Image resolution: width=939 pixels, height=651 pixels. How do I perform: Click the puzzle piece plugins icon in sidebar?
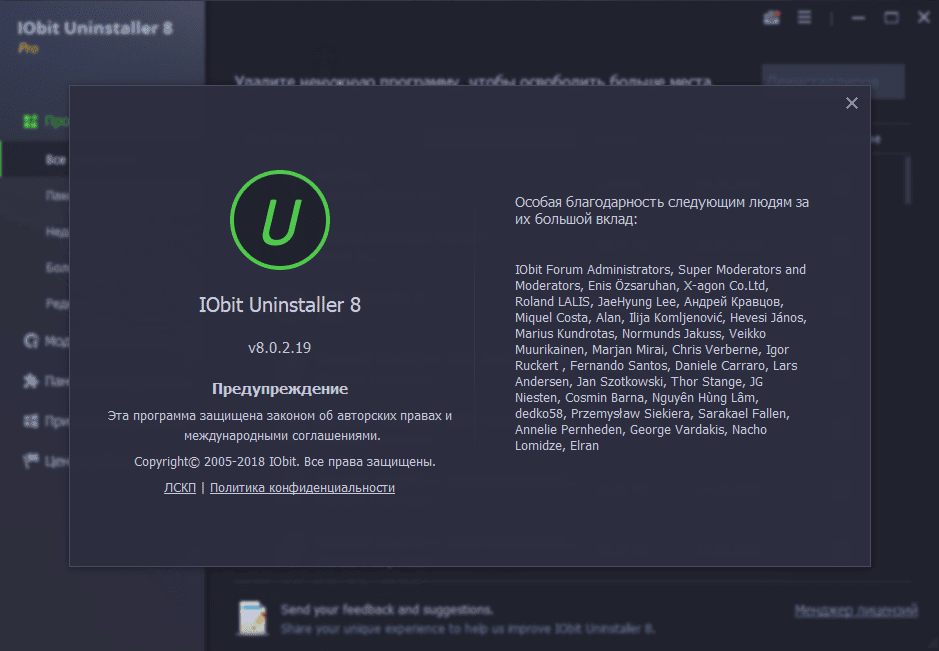(x=31, y=381)
